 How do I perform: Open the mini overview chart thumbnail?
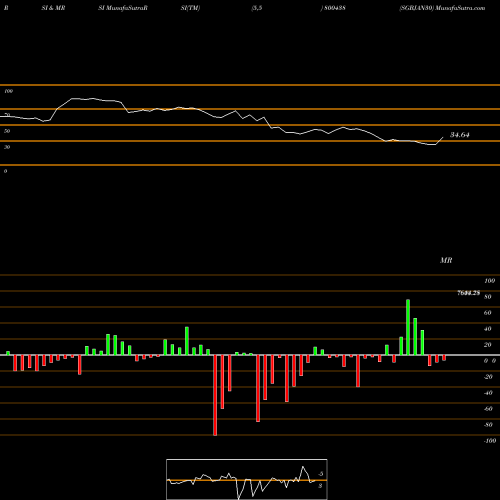(x=247, y=479)
